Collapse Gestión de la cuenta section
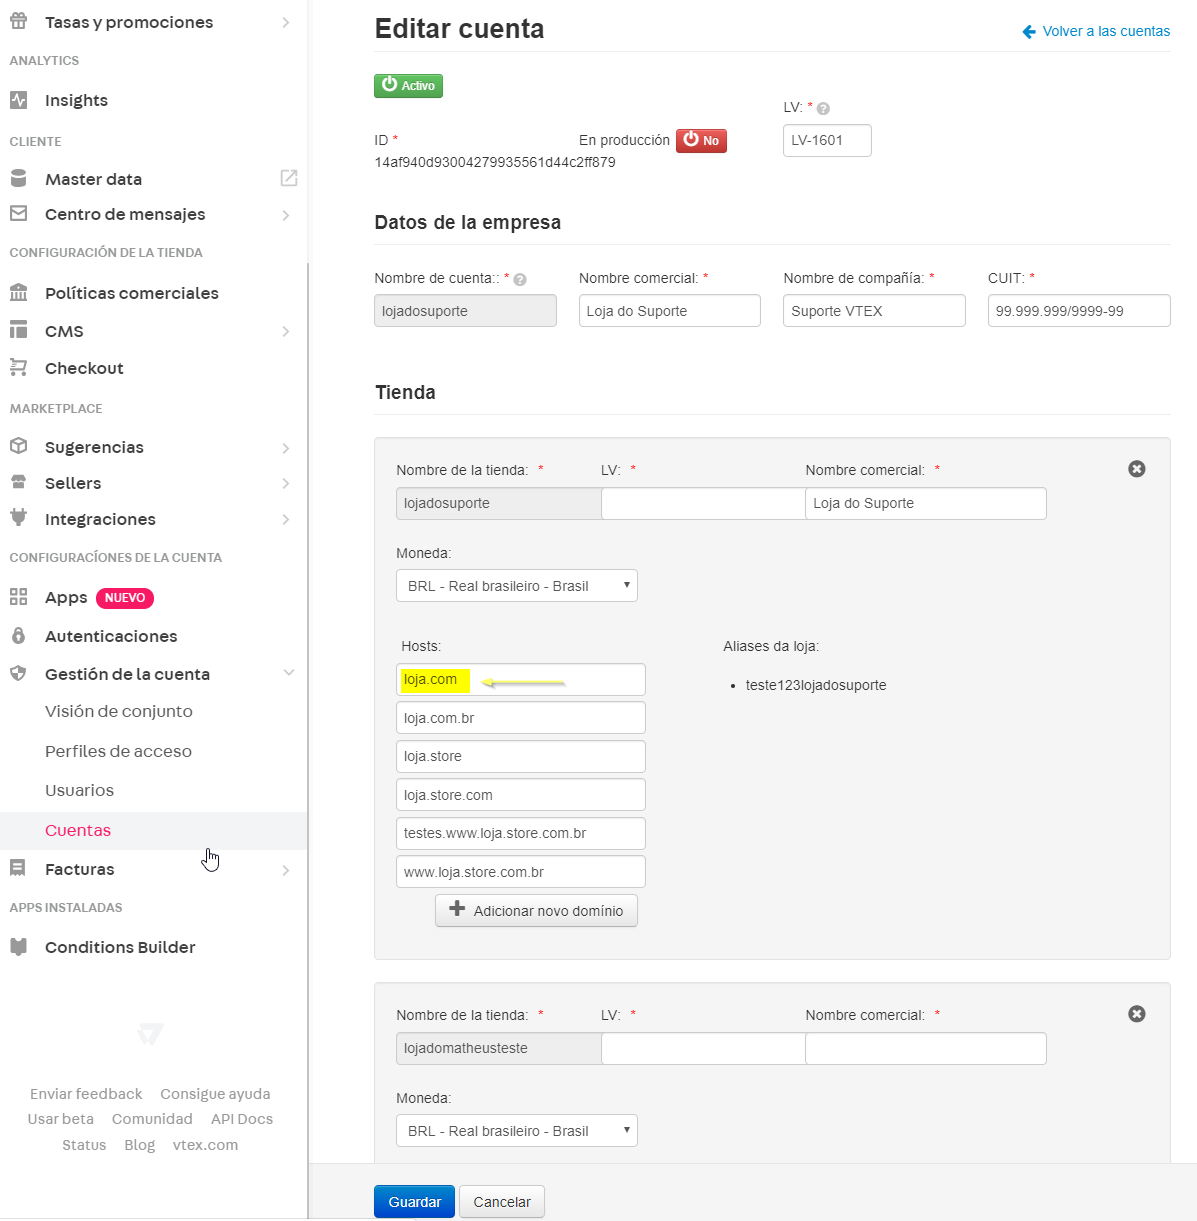Image resolution: width=1197 pixels, height=1221 pixels. click(x=288, y=673)
